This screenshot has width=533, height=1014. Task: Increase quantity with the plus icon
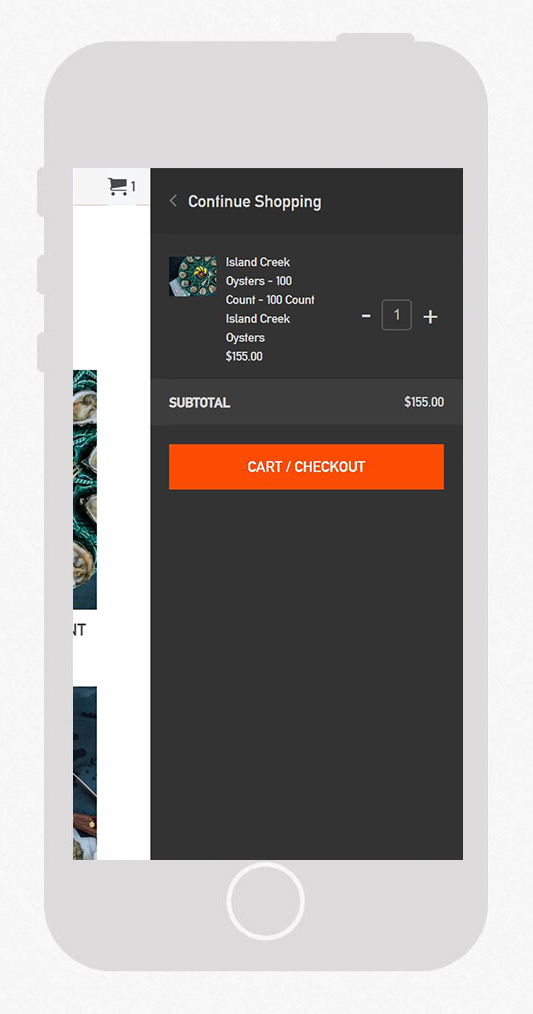coord(430,316)
